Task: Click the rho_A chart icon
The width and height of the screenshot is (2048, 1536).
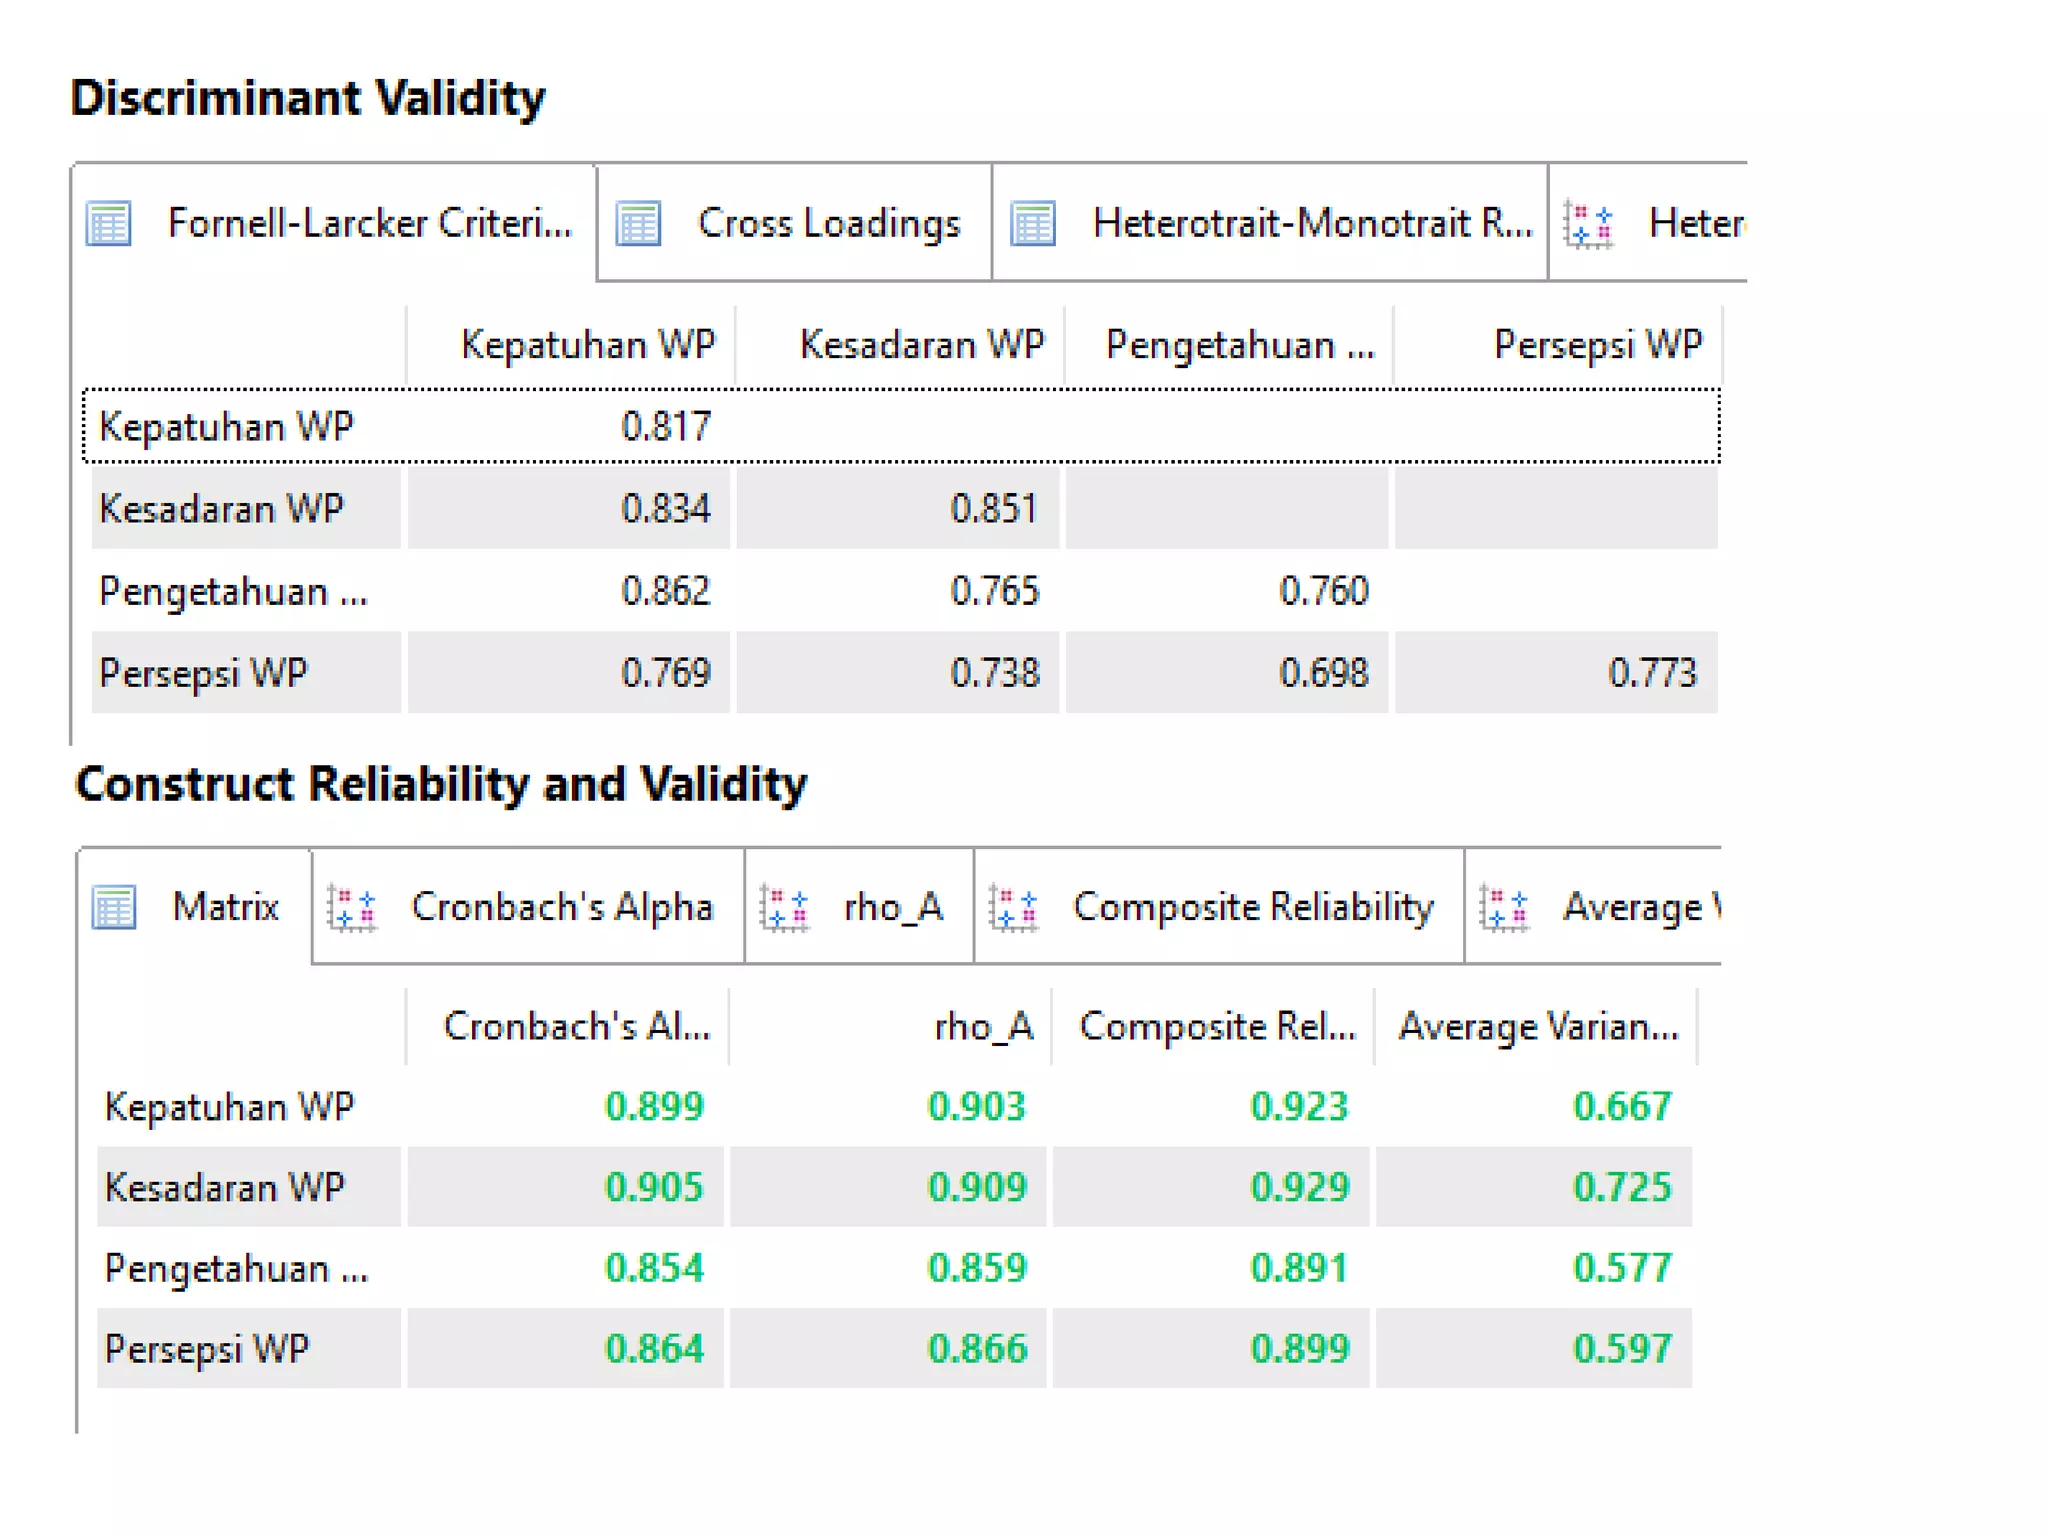Action: pos(785,908)
